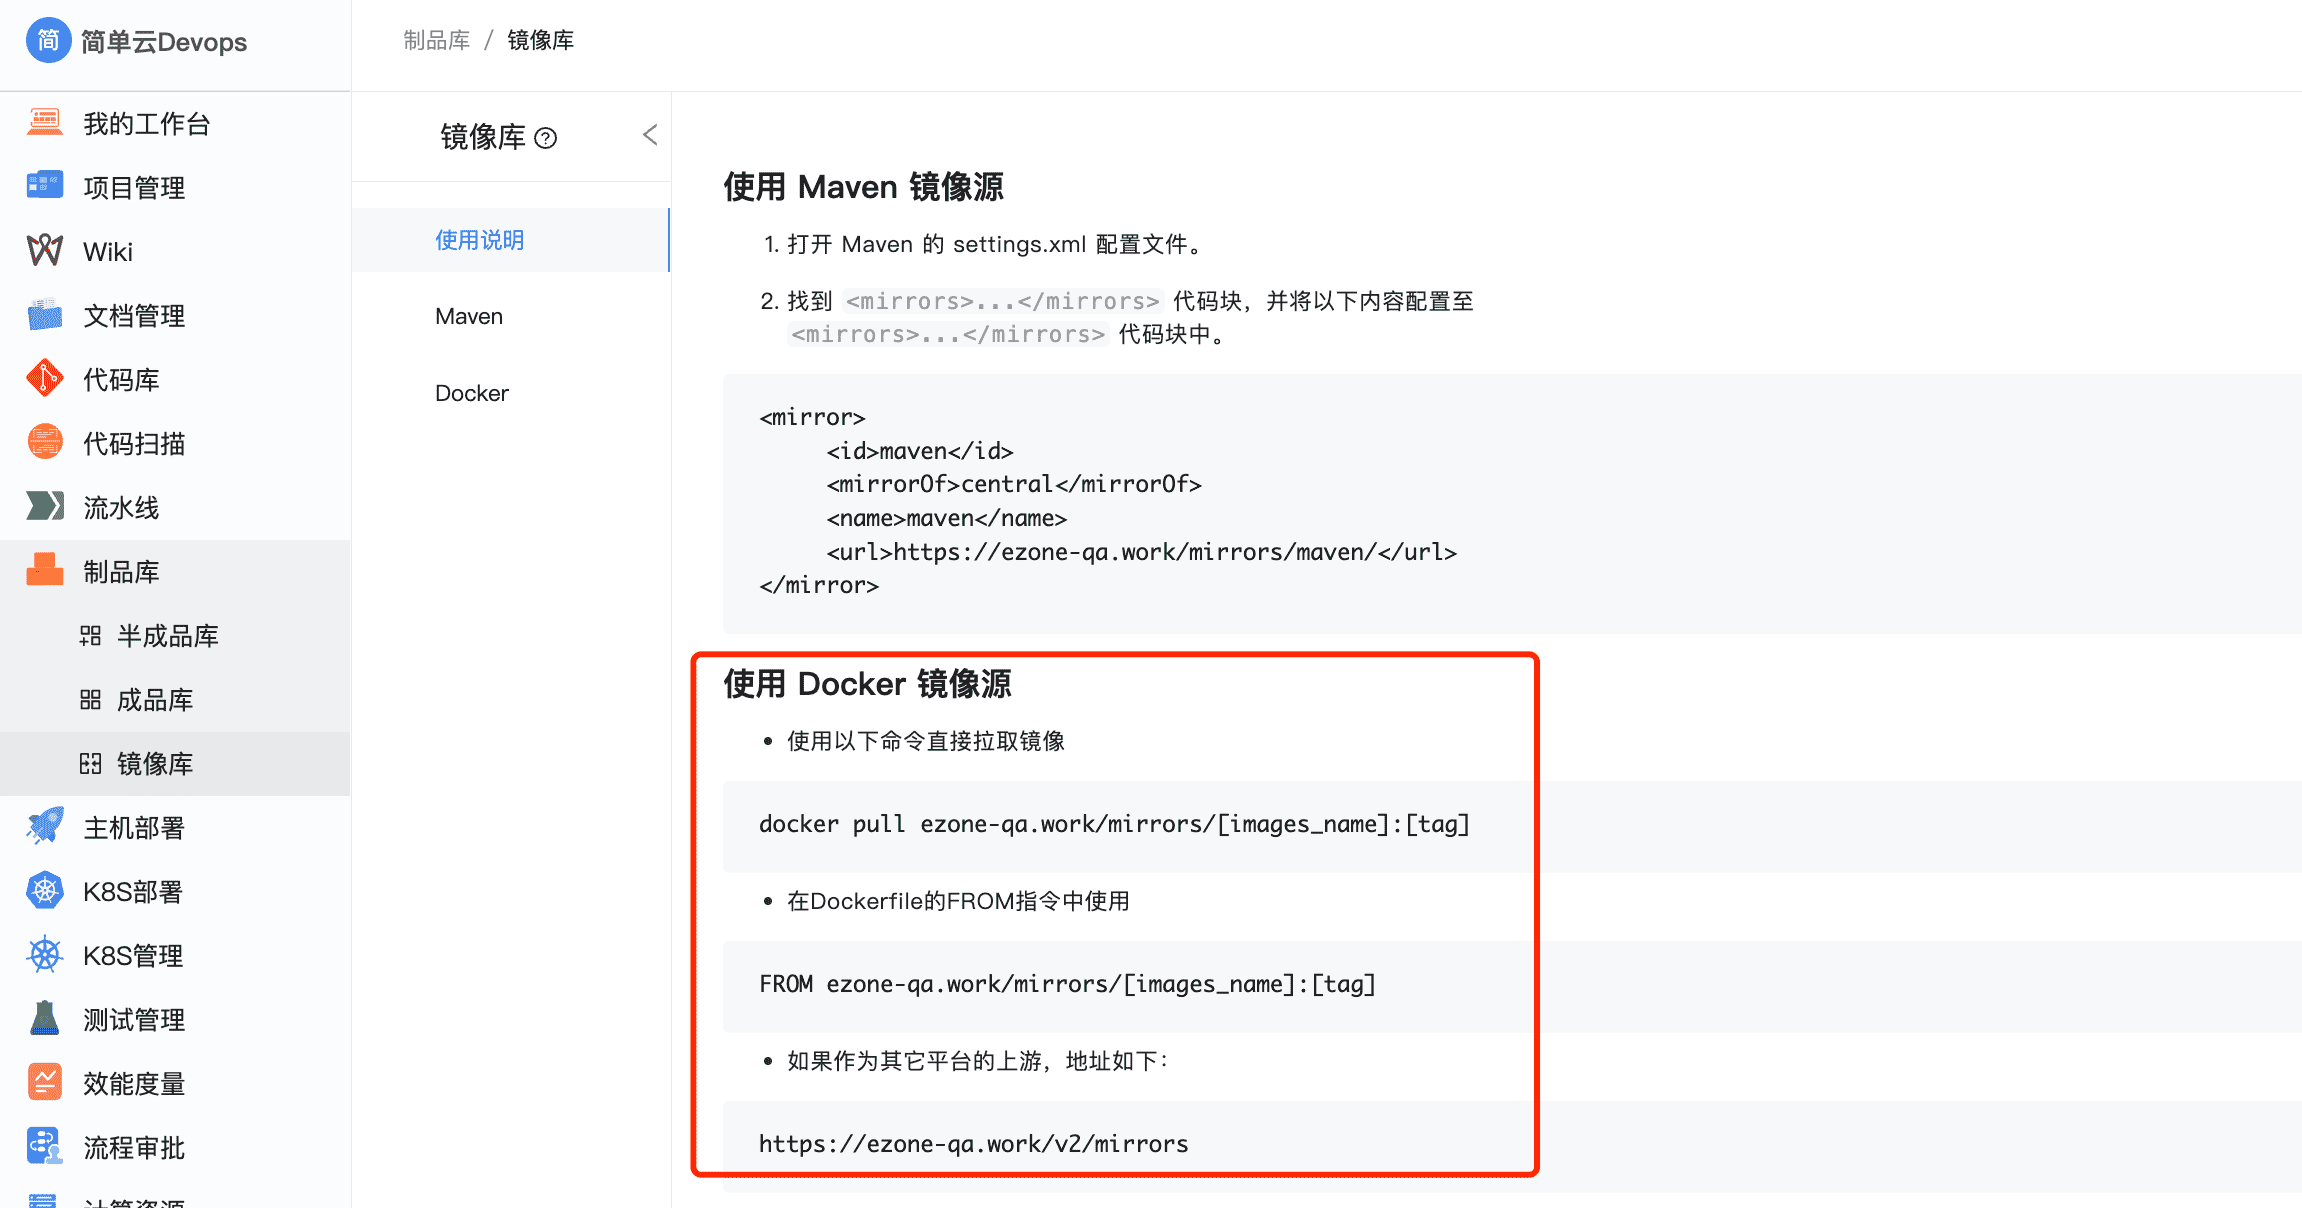The width and height of the screenshot is (2302, 1208).
Task: Switch to the Docker tab
Action: 471,393
